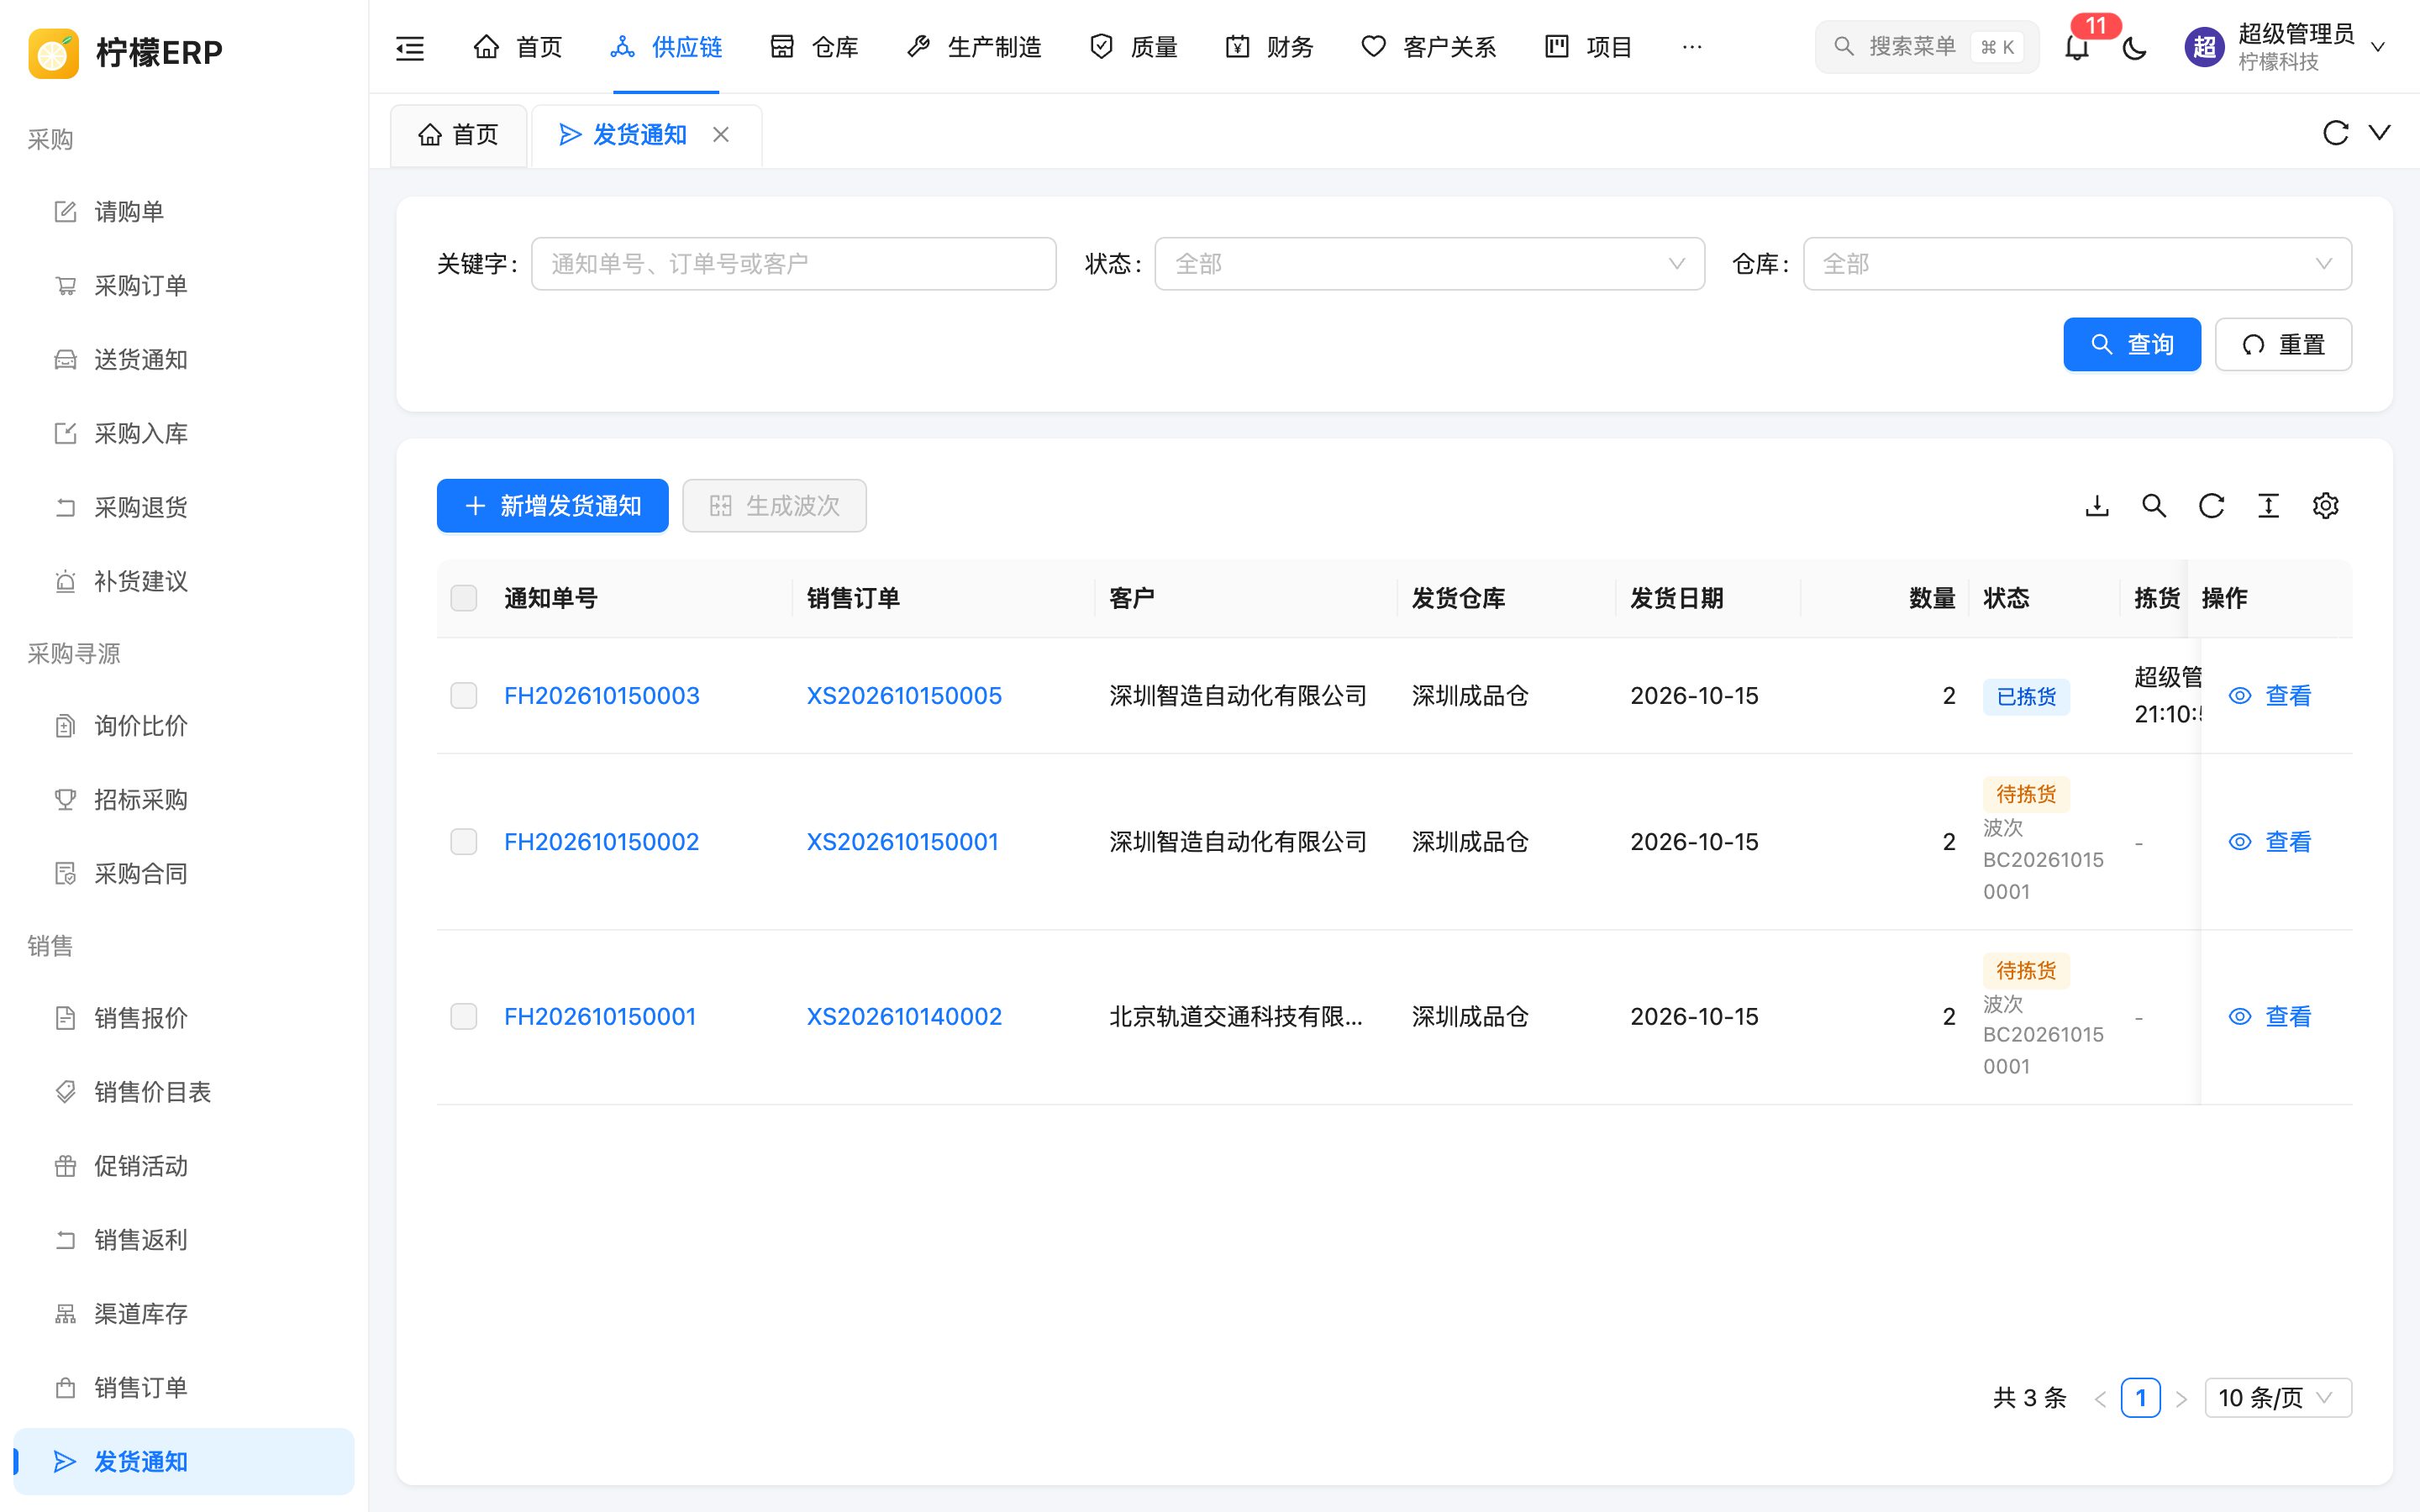Toggle the select-all header checkbox
The width and height of the screenshot is (2420, 1512).
tap(464, 598)
